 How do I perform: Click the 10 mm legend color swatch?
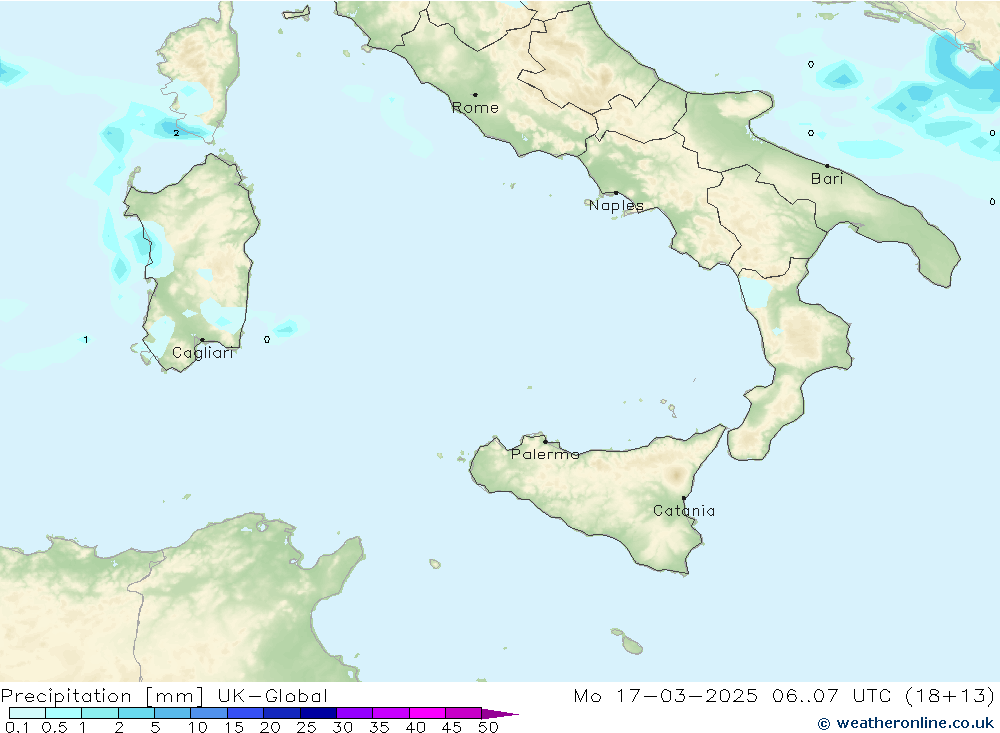209,713
